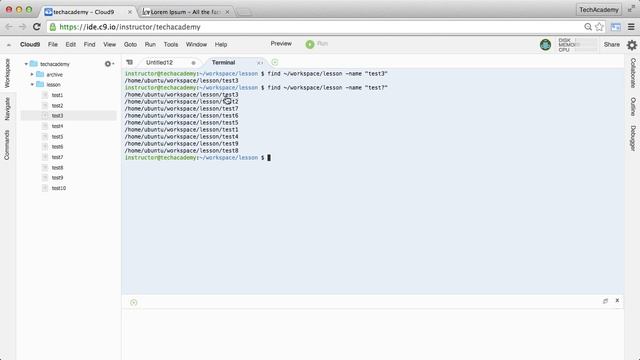The image size is (640, 360).
Task: Switch to Lorem Ipsum browser tab
Action: [186, 12]
